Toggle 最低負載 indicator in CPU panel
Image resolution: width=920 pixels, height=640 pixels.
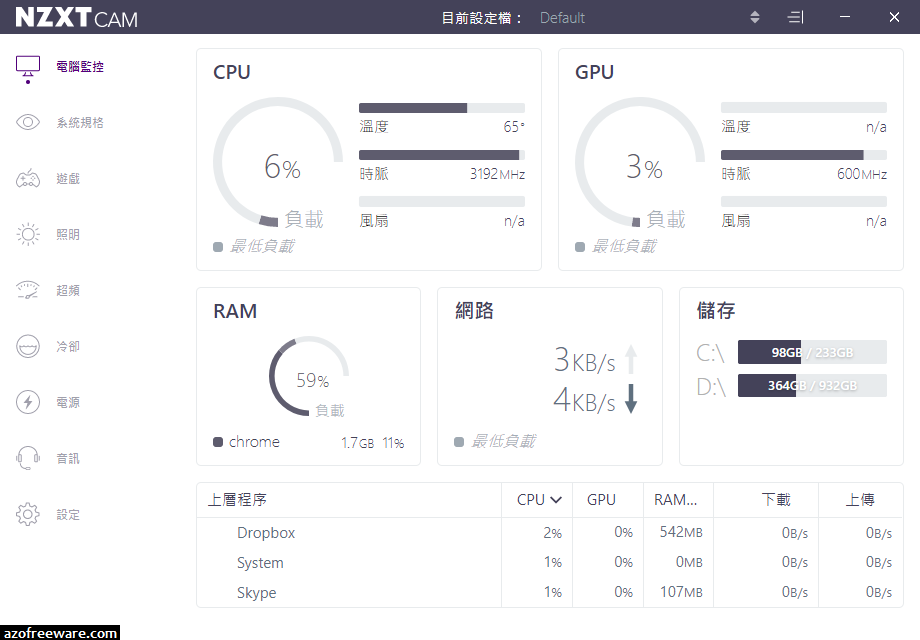coord(255,245)
